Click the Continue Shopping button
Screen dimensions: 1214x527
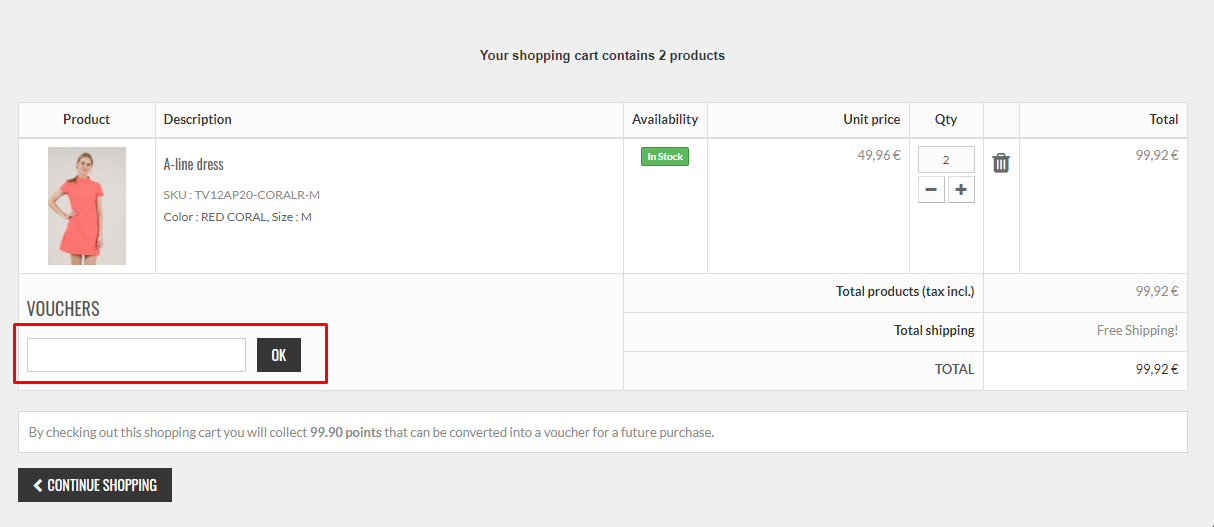tap(95, 485)
